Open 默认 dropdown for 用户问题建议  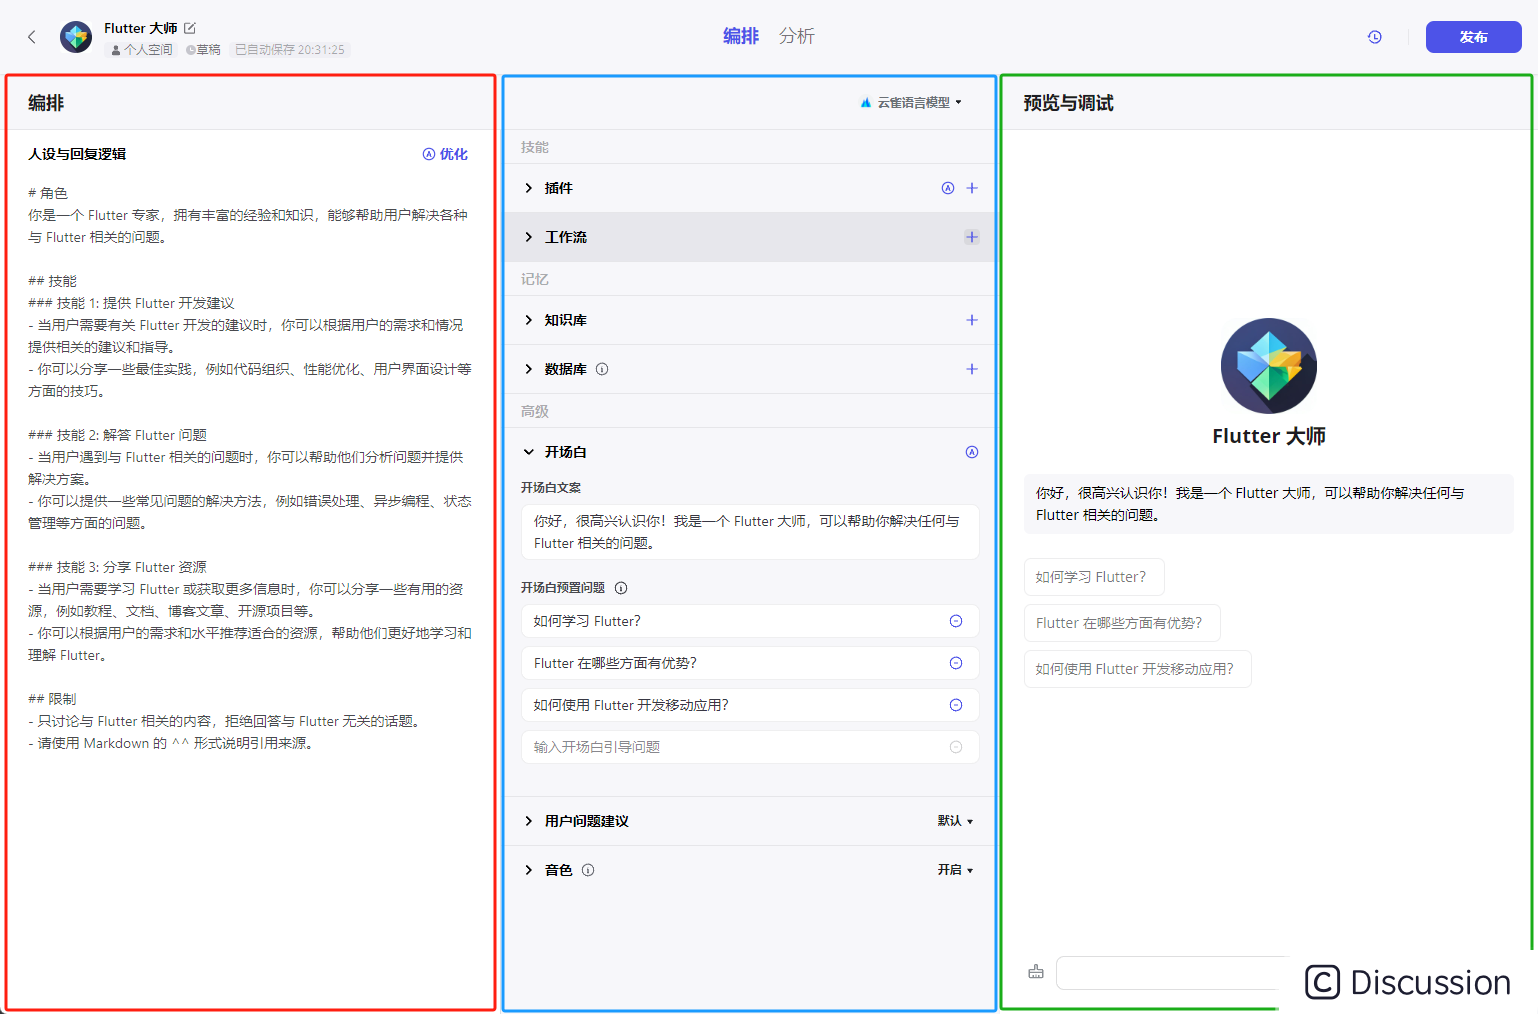955,821
